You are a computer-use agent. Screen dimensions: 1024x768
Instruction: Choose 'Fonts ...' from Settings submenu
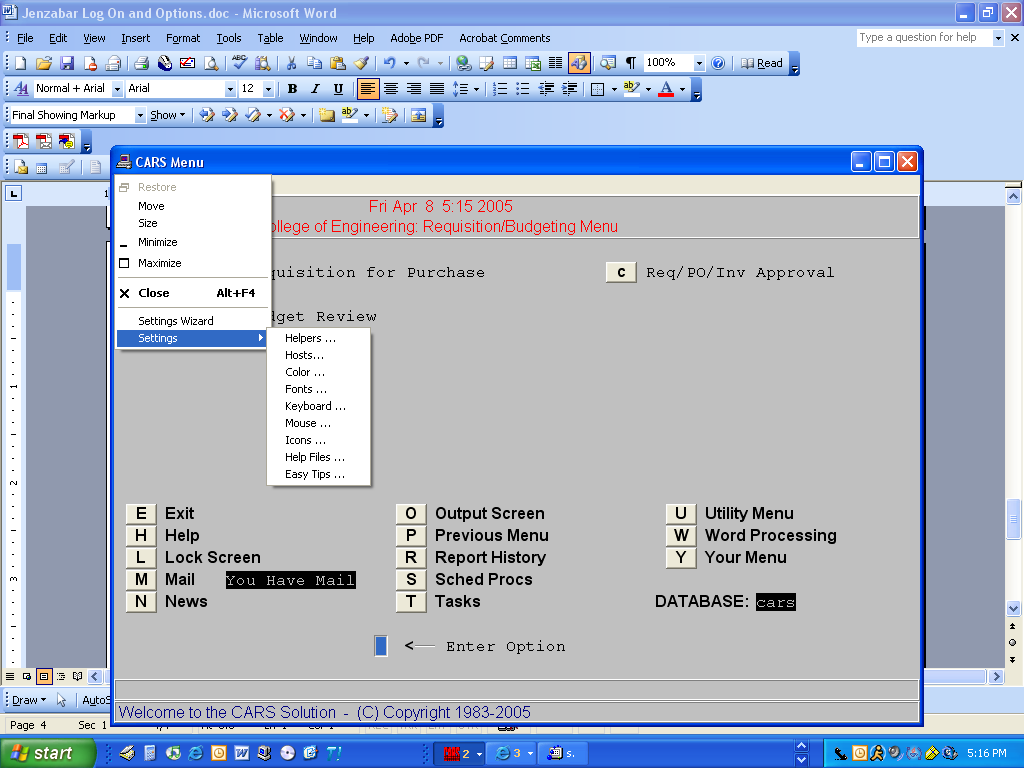[306, 389]
